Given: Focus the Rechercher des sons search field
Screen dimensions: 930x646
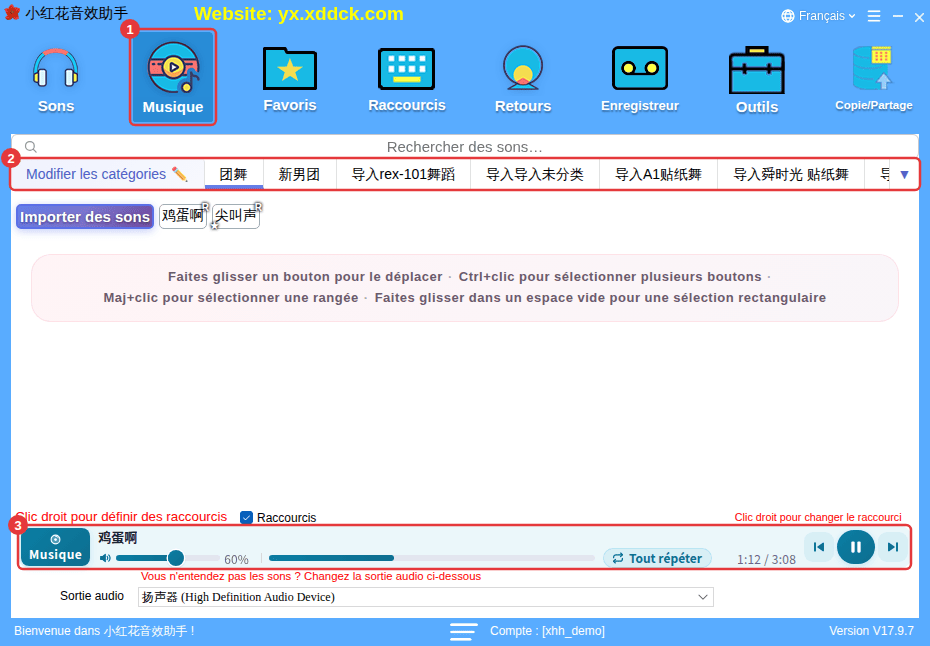Looking at the screenshot, I should (464, 147).
